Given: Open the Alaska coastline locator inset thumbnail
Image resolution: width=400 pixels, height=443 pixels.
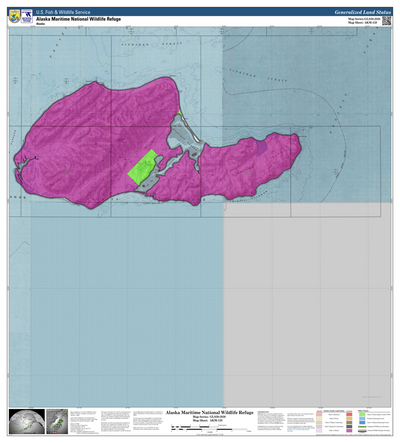Looking at the screenshot, I should pos(57,422).
